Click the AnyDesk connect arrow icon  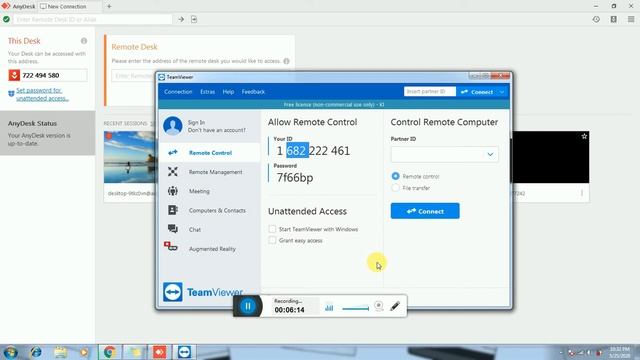click(181, 19)
